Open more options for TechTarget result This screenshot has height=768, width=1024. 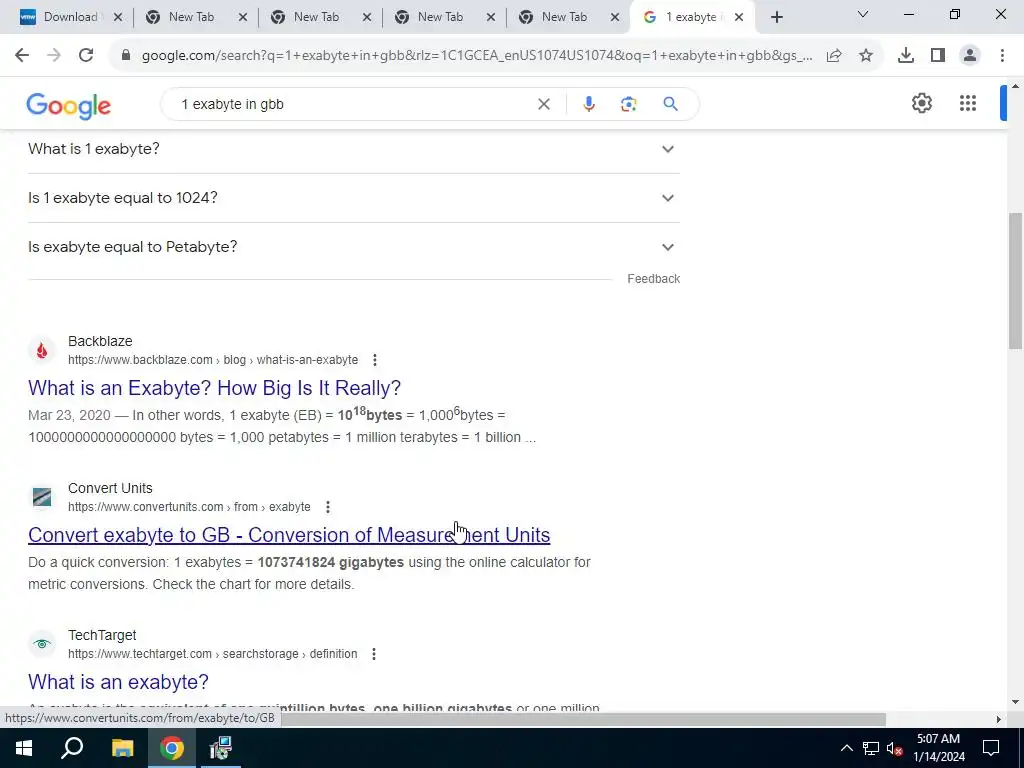click(374, 654)
